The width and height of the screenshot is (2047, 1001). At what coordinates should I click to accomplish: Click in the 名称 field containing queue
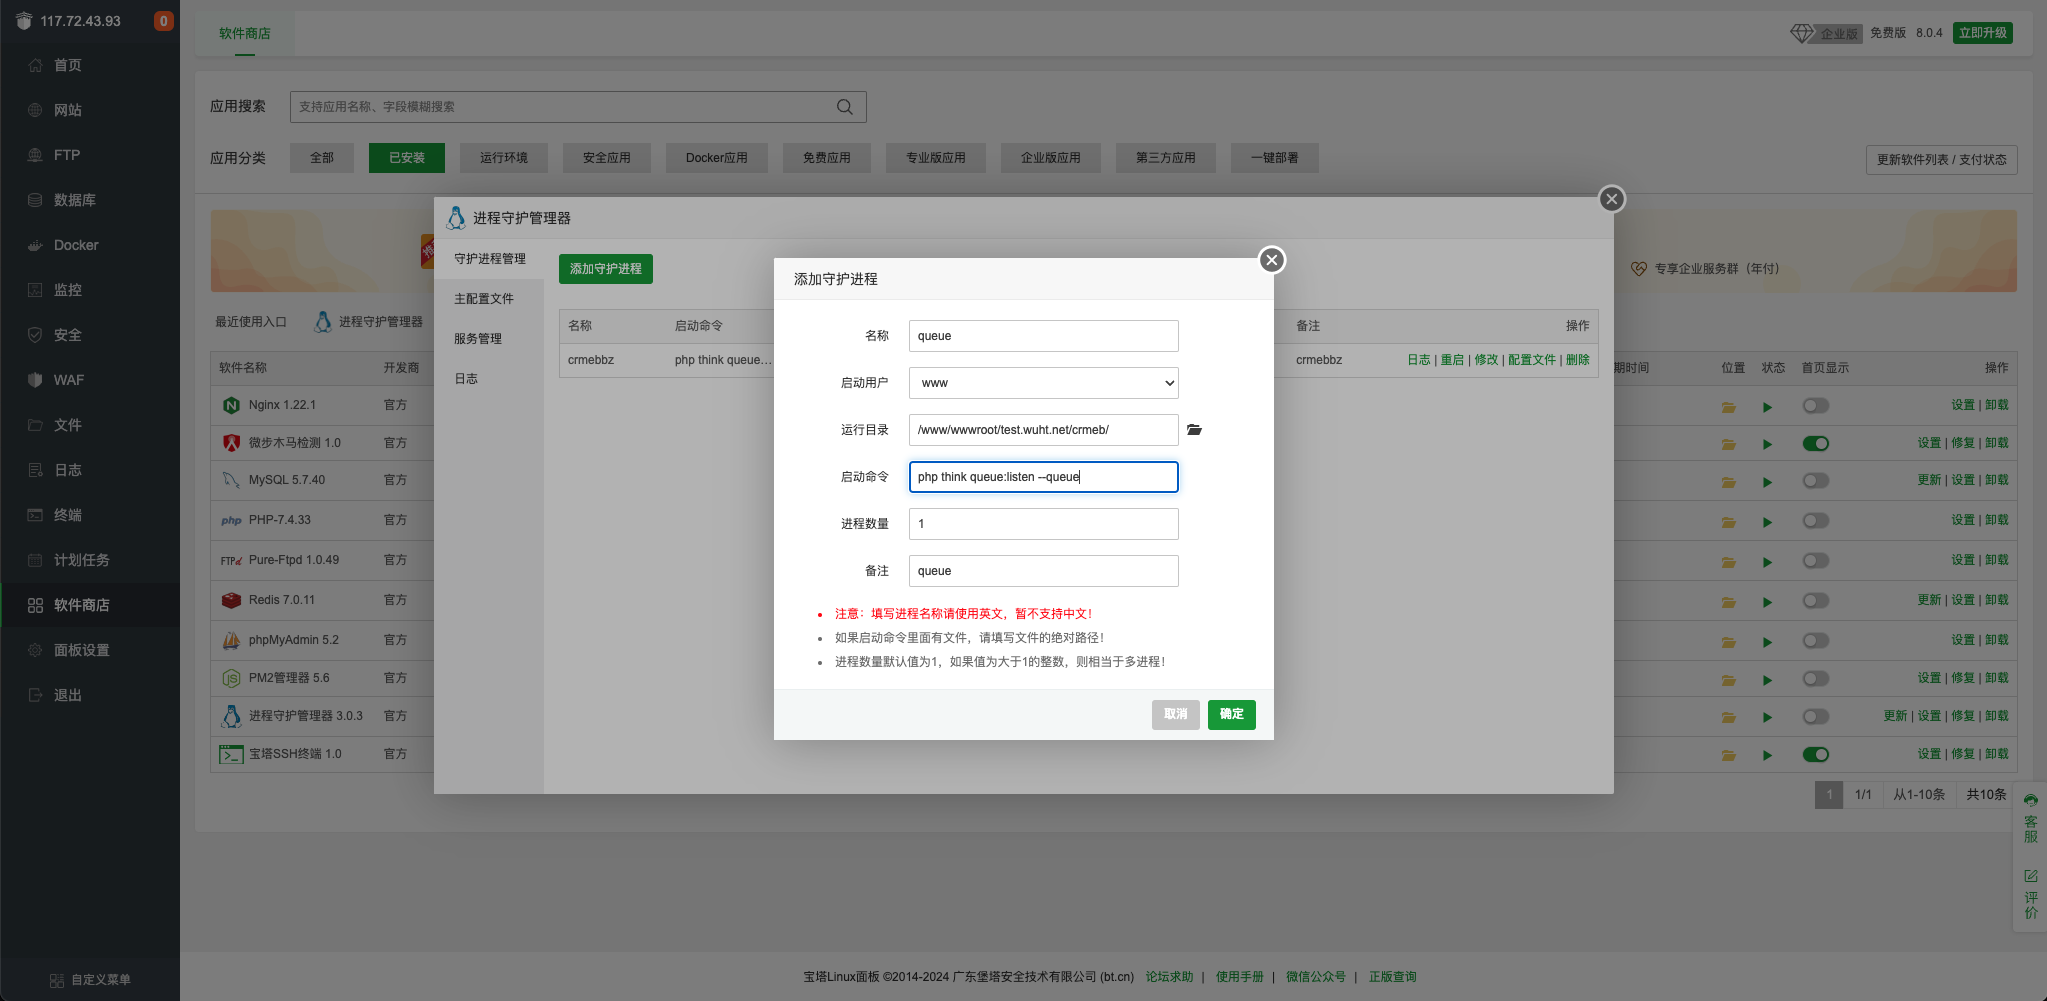click(x=1043, y=336)
